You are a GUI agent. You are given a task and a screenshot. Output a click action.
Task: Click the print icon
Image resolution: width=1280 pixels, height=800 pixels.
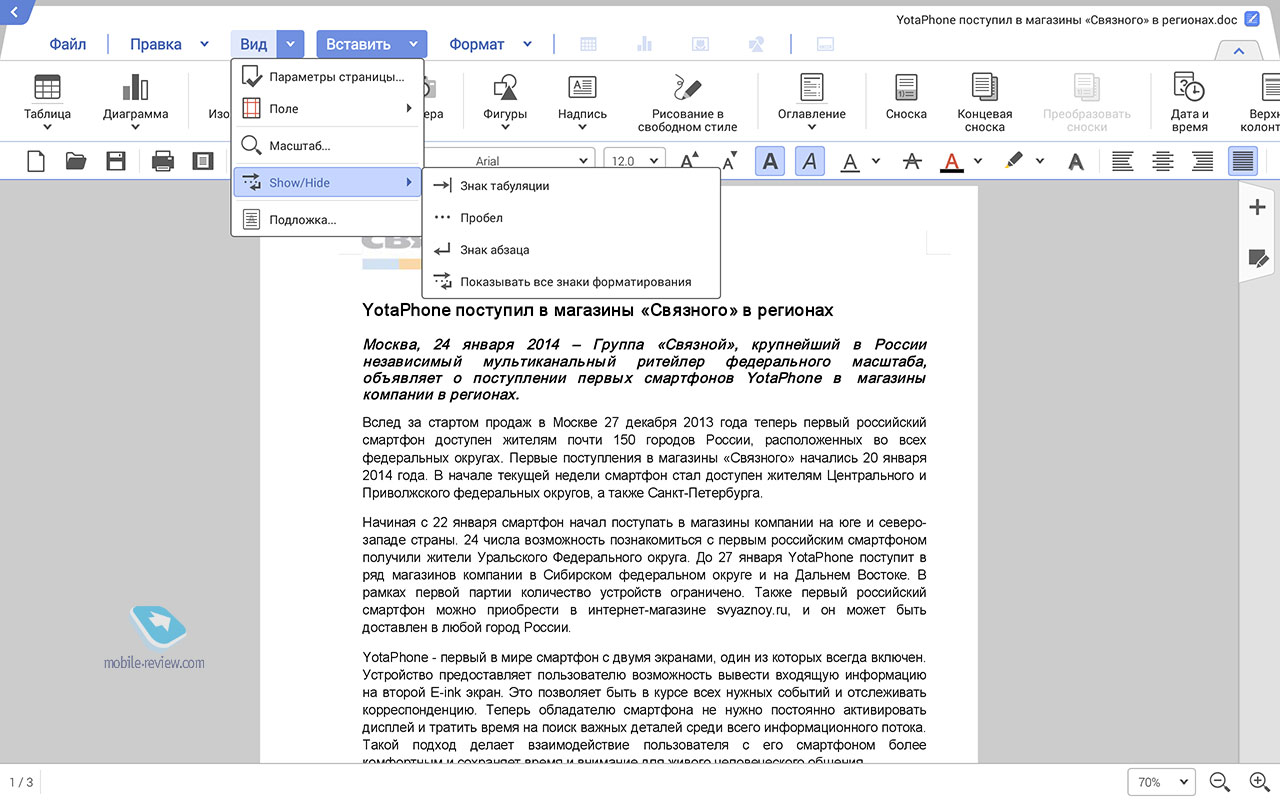click(x=163, y=161)
